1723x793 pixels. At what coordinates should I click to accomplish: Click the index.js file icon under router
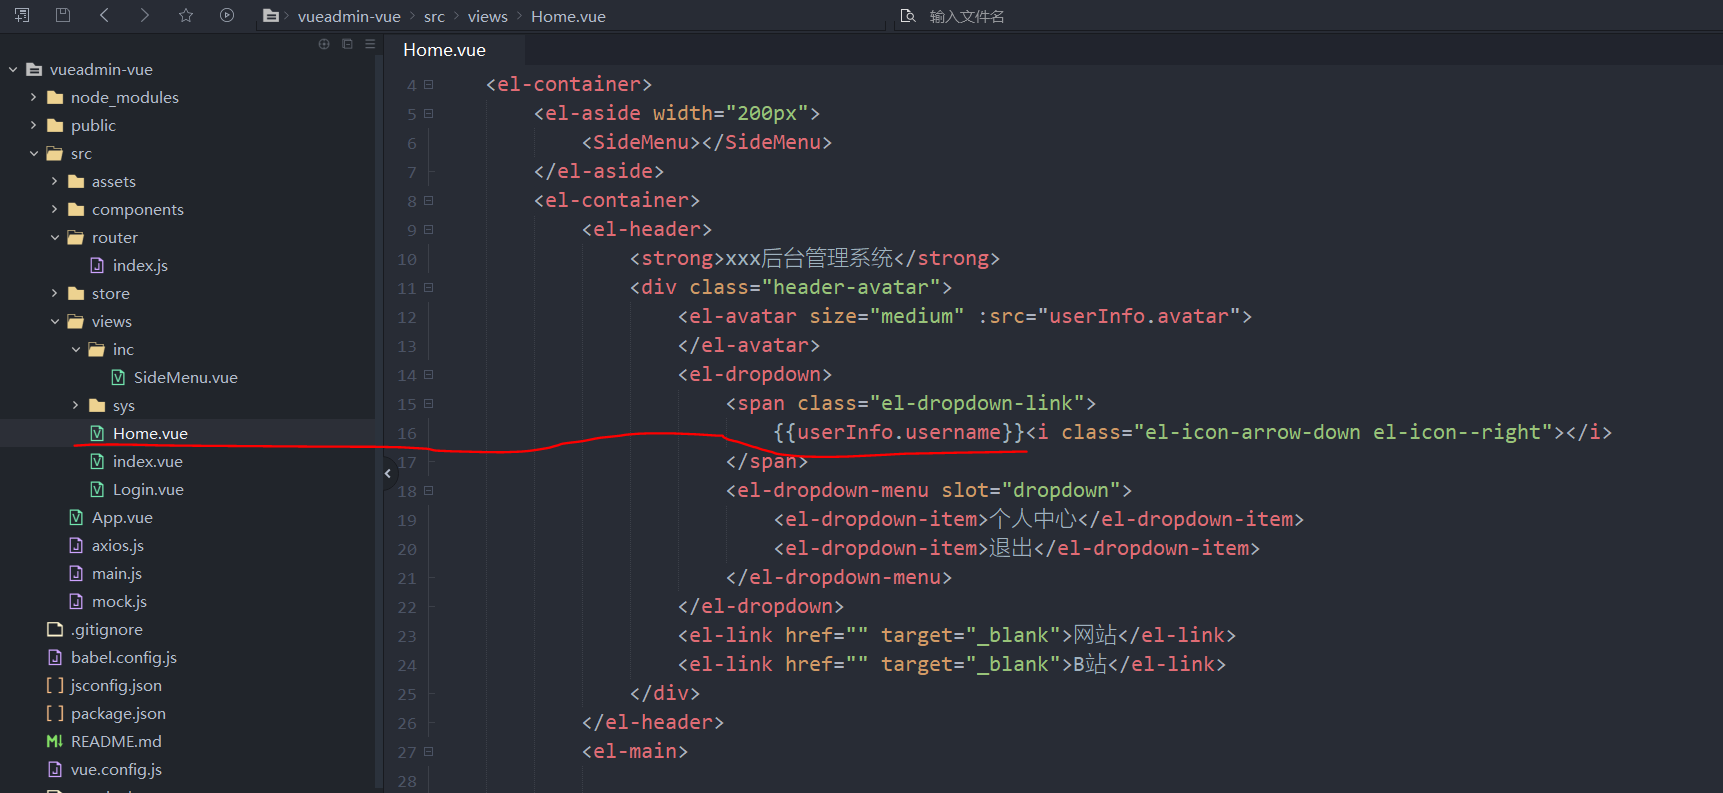pos(97,265)
